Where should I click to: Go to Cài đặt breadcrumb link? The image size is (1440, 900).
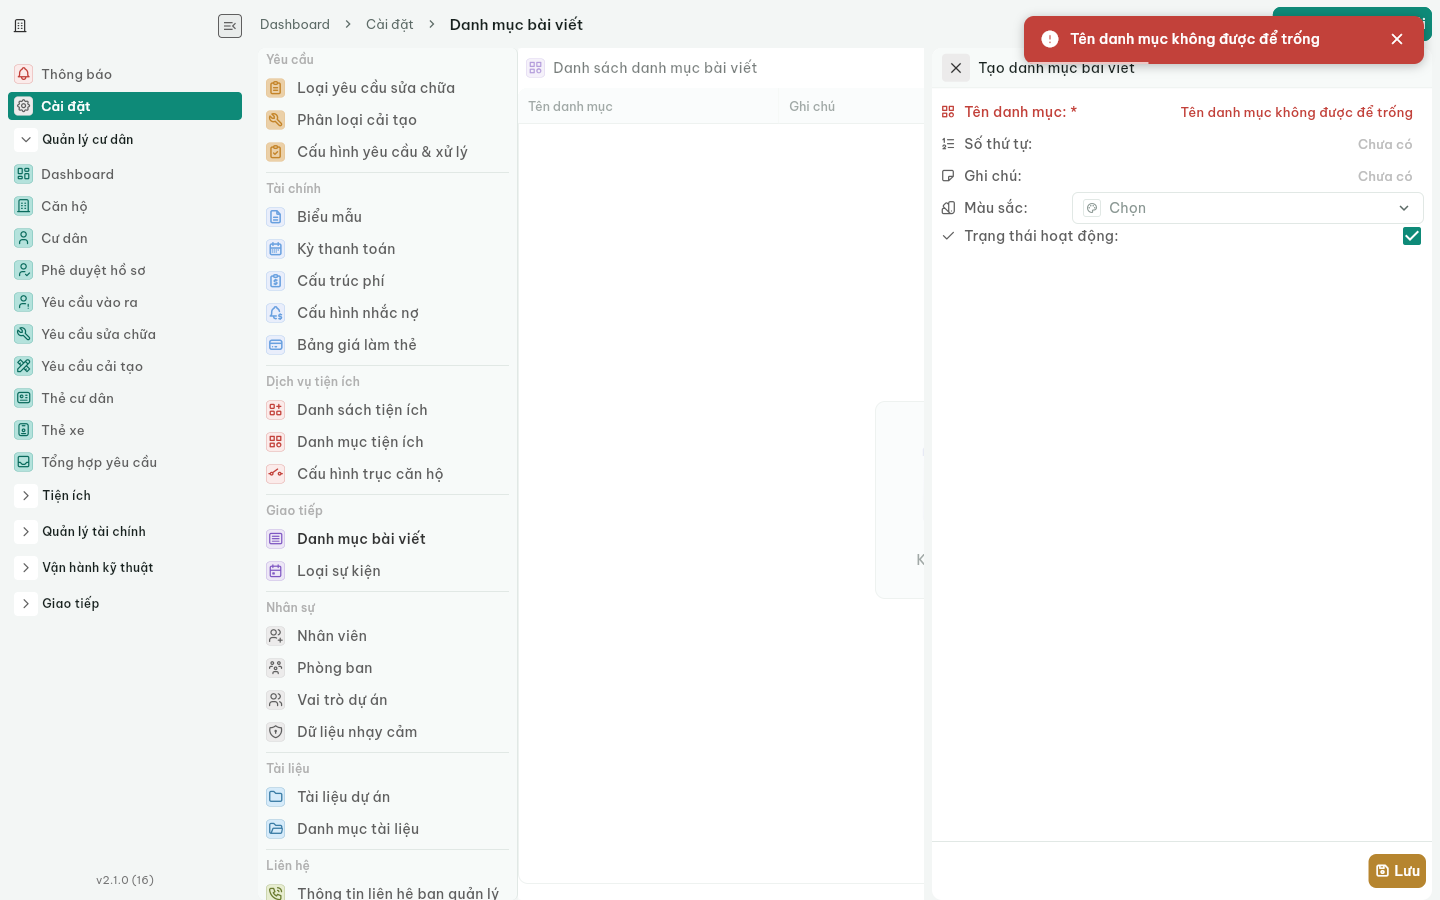coord(390,24)
